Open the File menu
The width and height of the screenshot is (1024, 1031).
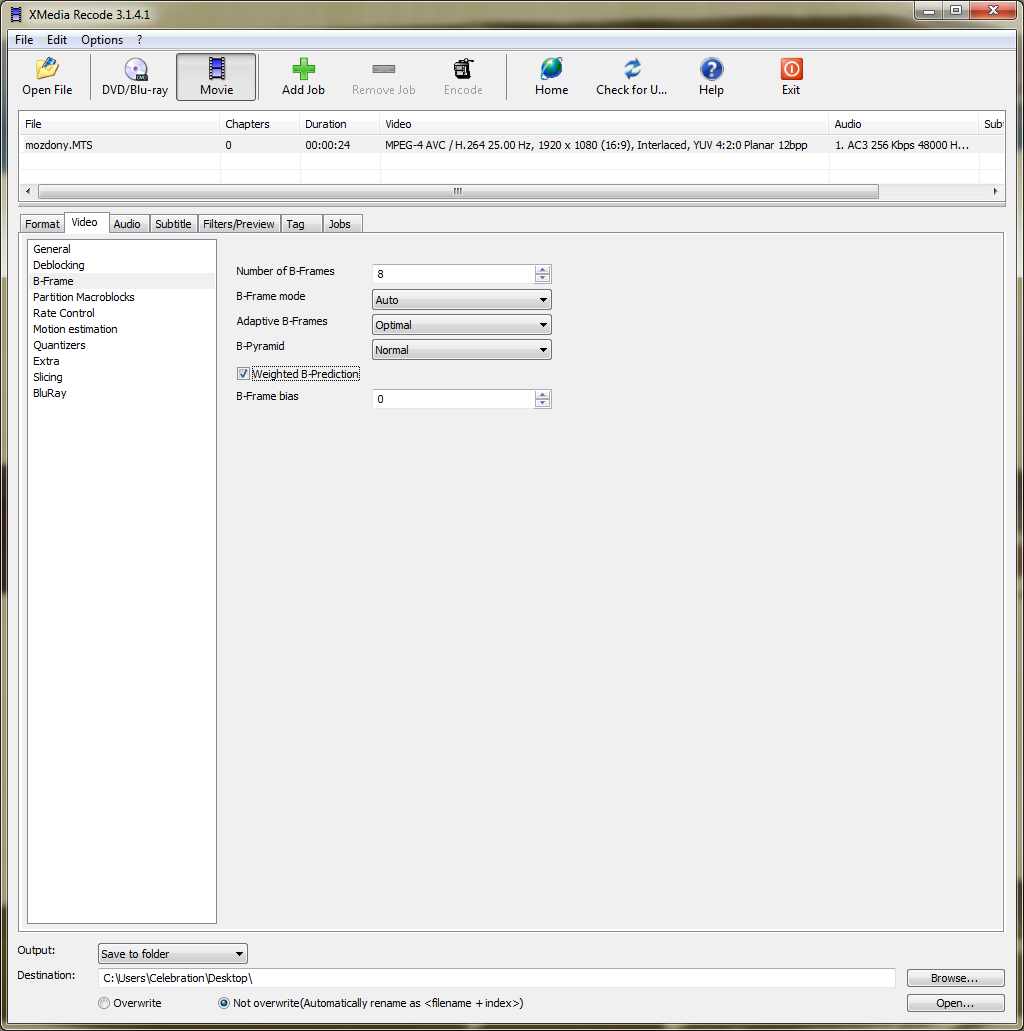pyautogui.click(x=24, y=39)
